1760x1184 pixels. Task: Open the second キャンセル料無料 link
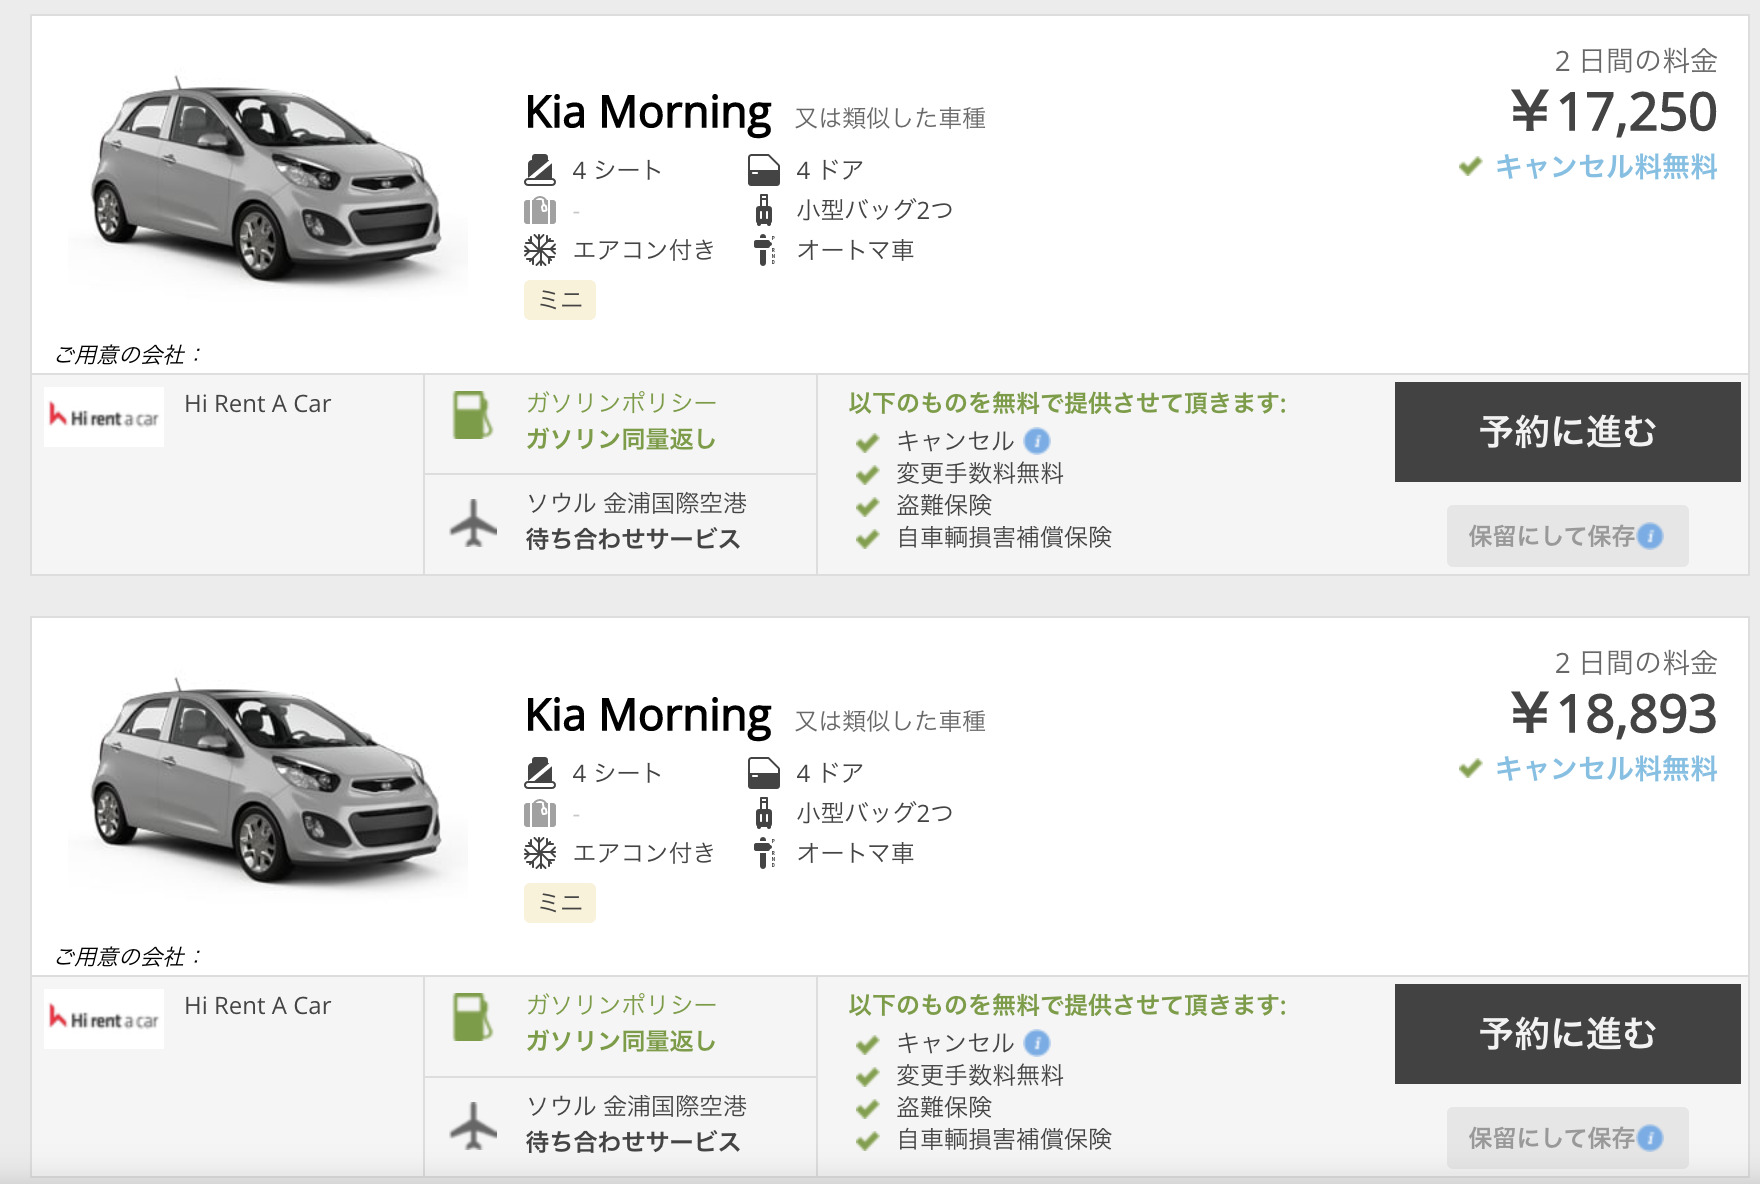(1605, 769)
